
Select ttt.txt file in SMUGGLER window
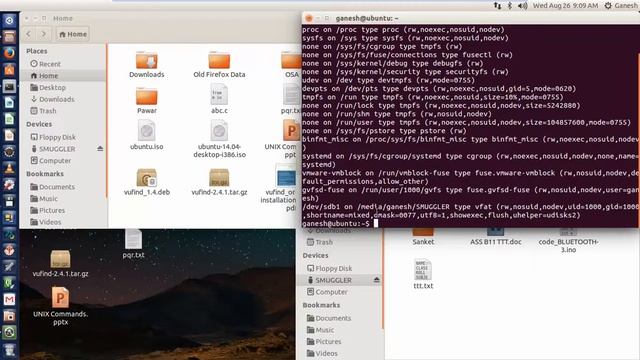pyautogui.click(x=423, y=274)
